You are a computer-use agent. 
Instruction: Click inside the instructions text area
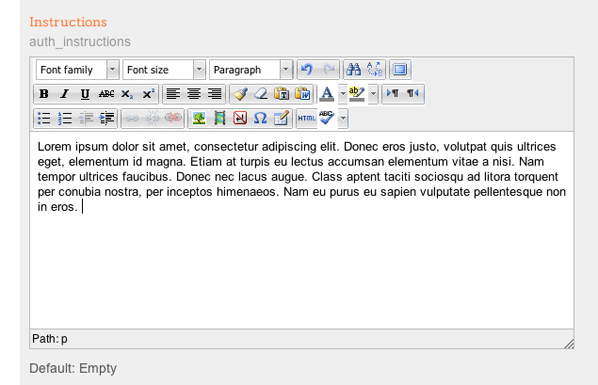302,230
